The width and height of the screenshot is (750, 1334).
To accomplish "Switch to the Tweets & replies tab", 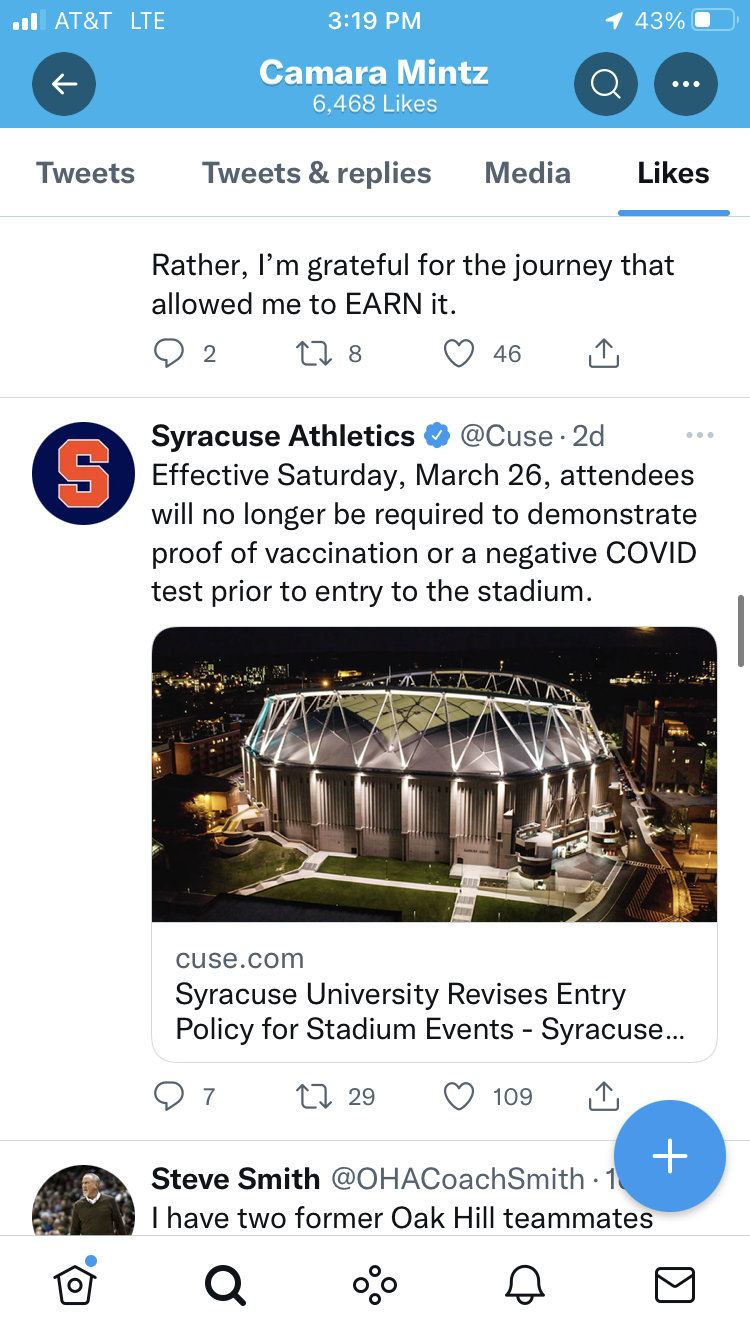I will [x=317, y=173].
